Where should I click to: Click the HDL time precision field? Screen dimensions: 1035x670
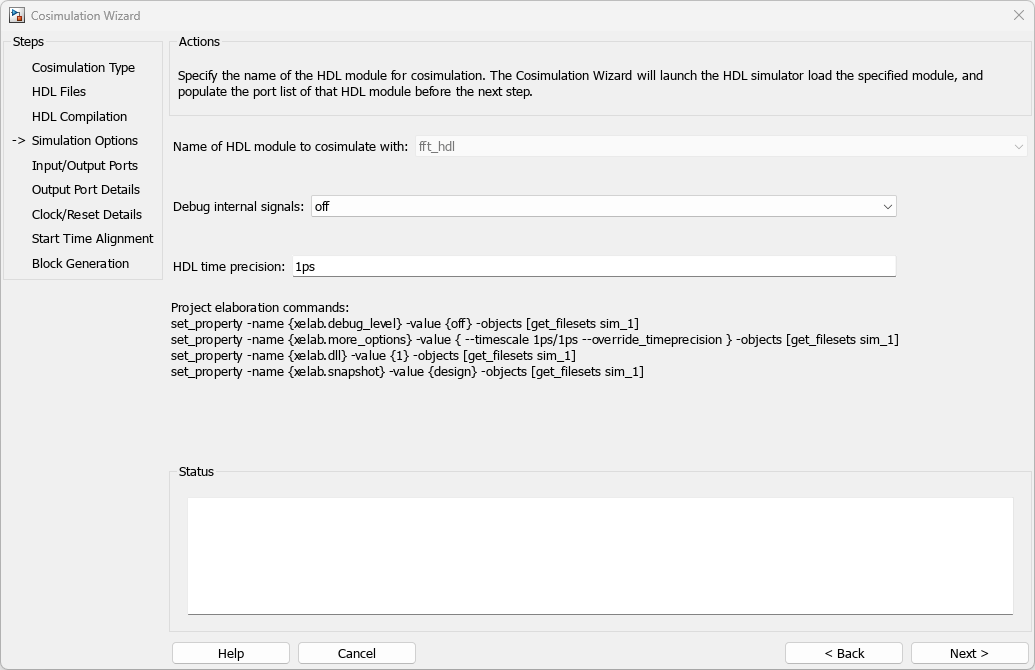pyautogui.click(x=593, y=267)
